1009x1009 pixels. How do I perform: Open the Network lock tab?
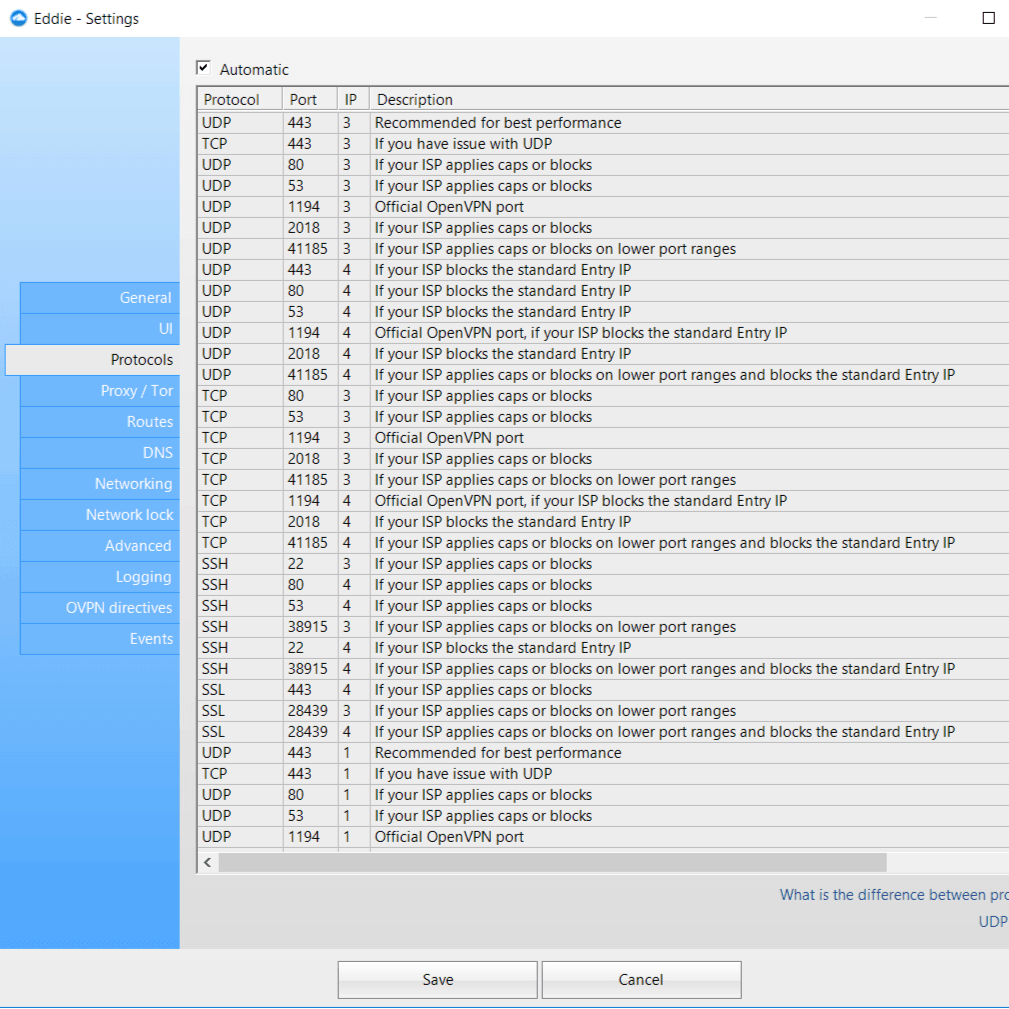click(x=100, y=515)
